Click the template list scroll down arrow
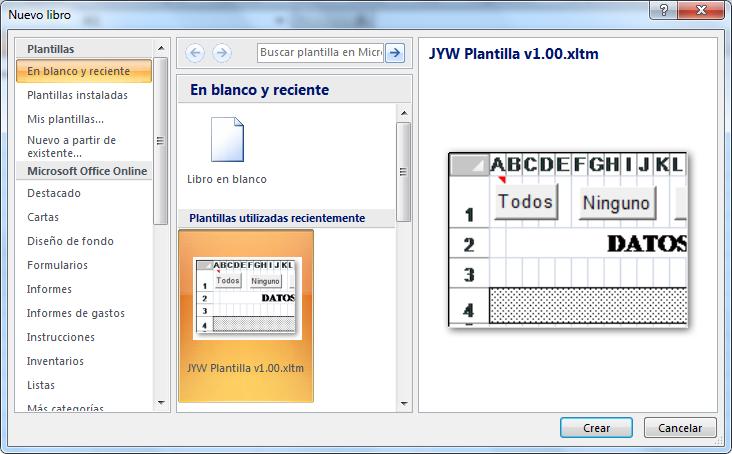Viewport: 732px width, 454px height. (x=404, y=403)
